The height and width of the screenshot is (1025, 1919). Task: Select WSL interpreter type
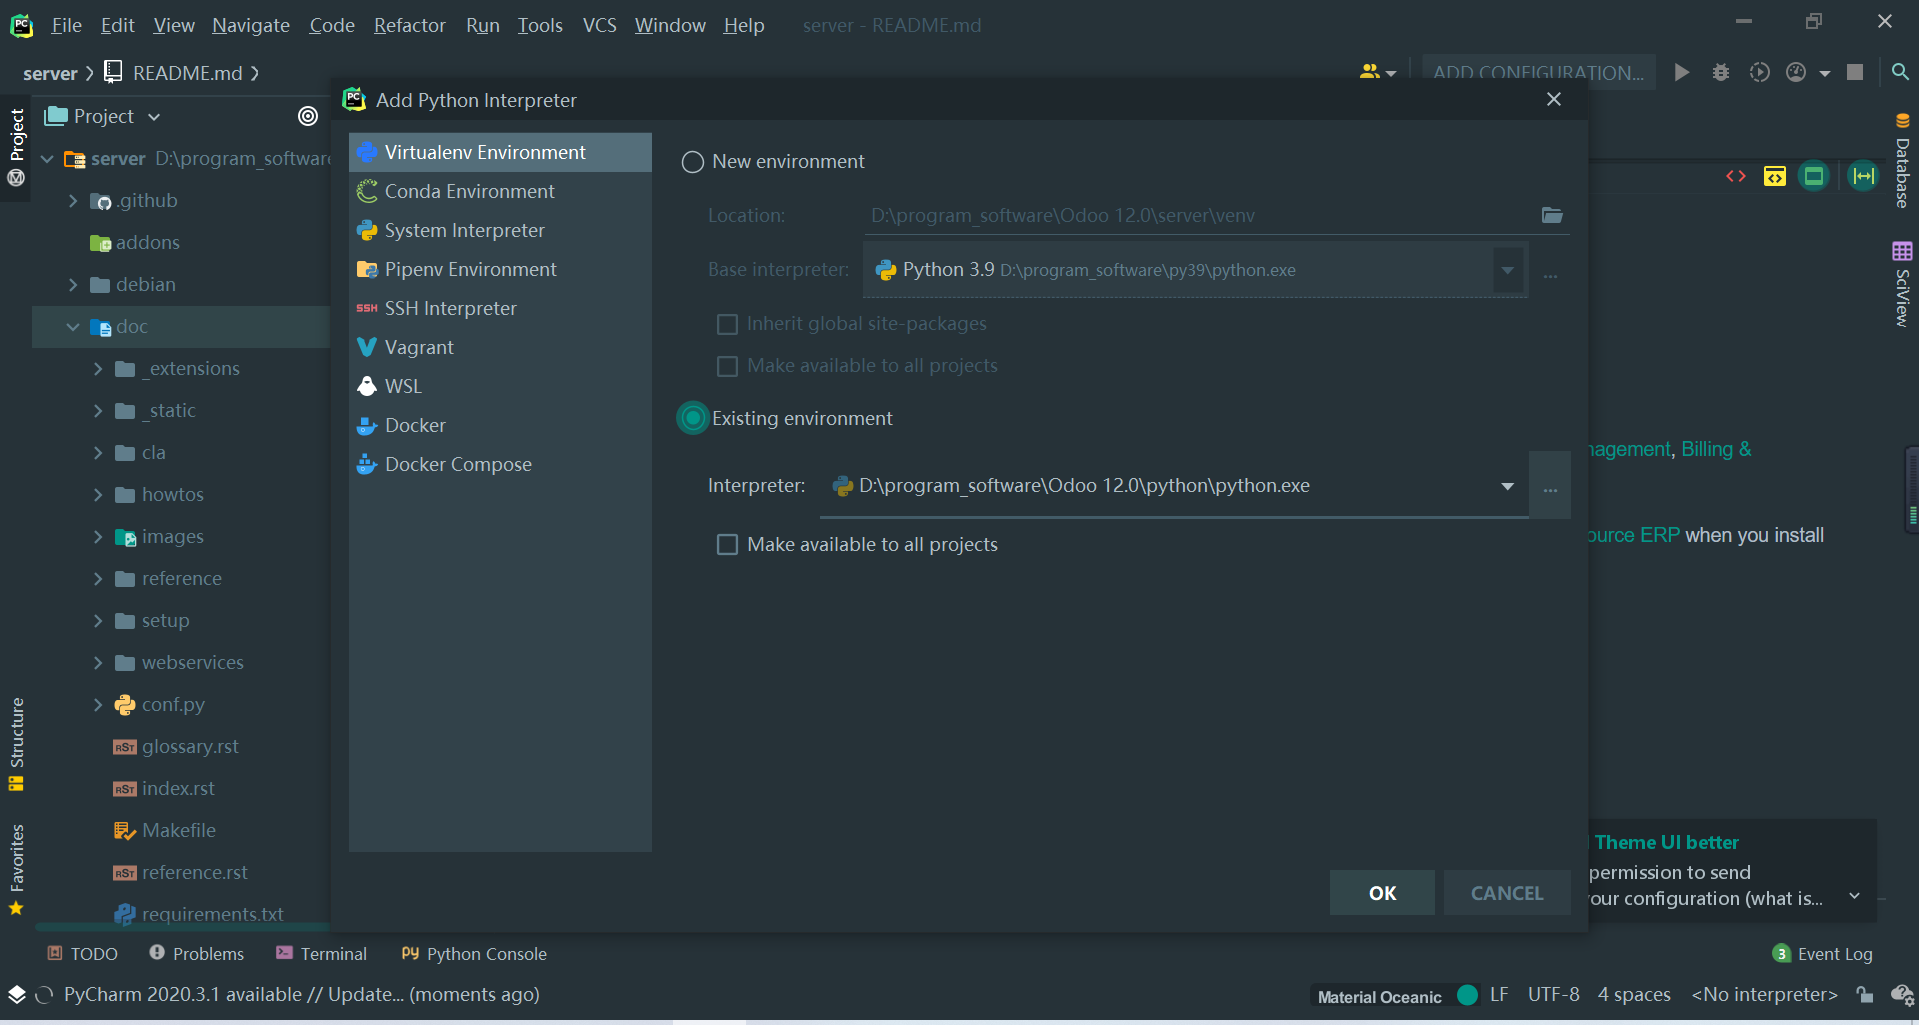tap(500, 386)
